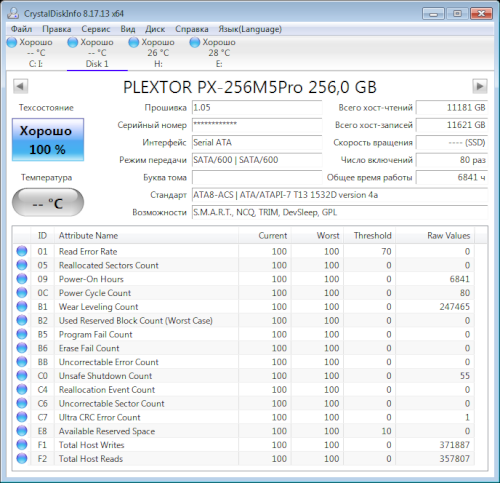
Task: Select the C: I: disk status orb
Action: tap(12, 42)
